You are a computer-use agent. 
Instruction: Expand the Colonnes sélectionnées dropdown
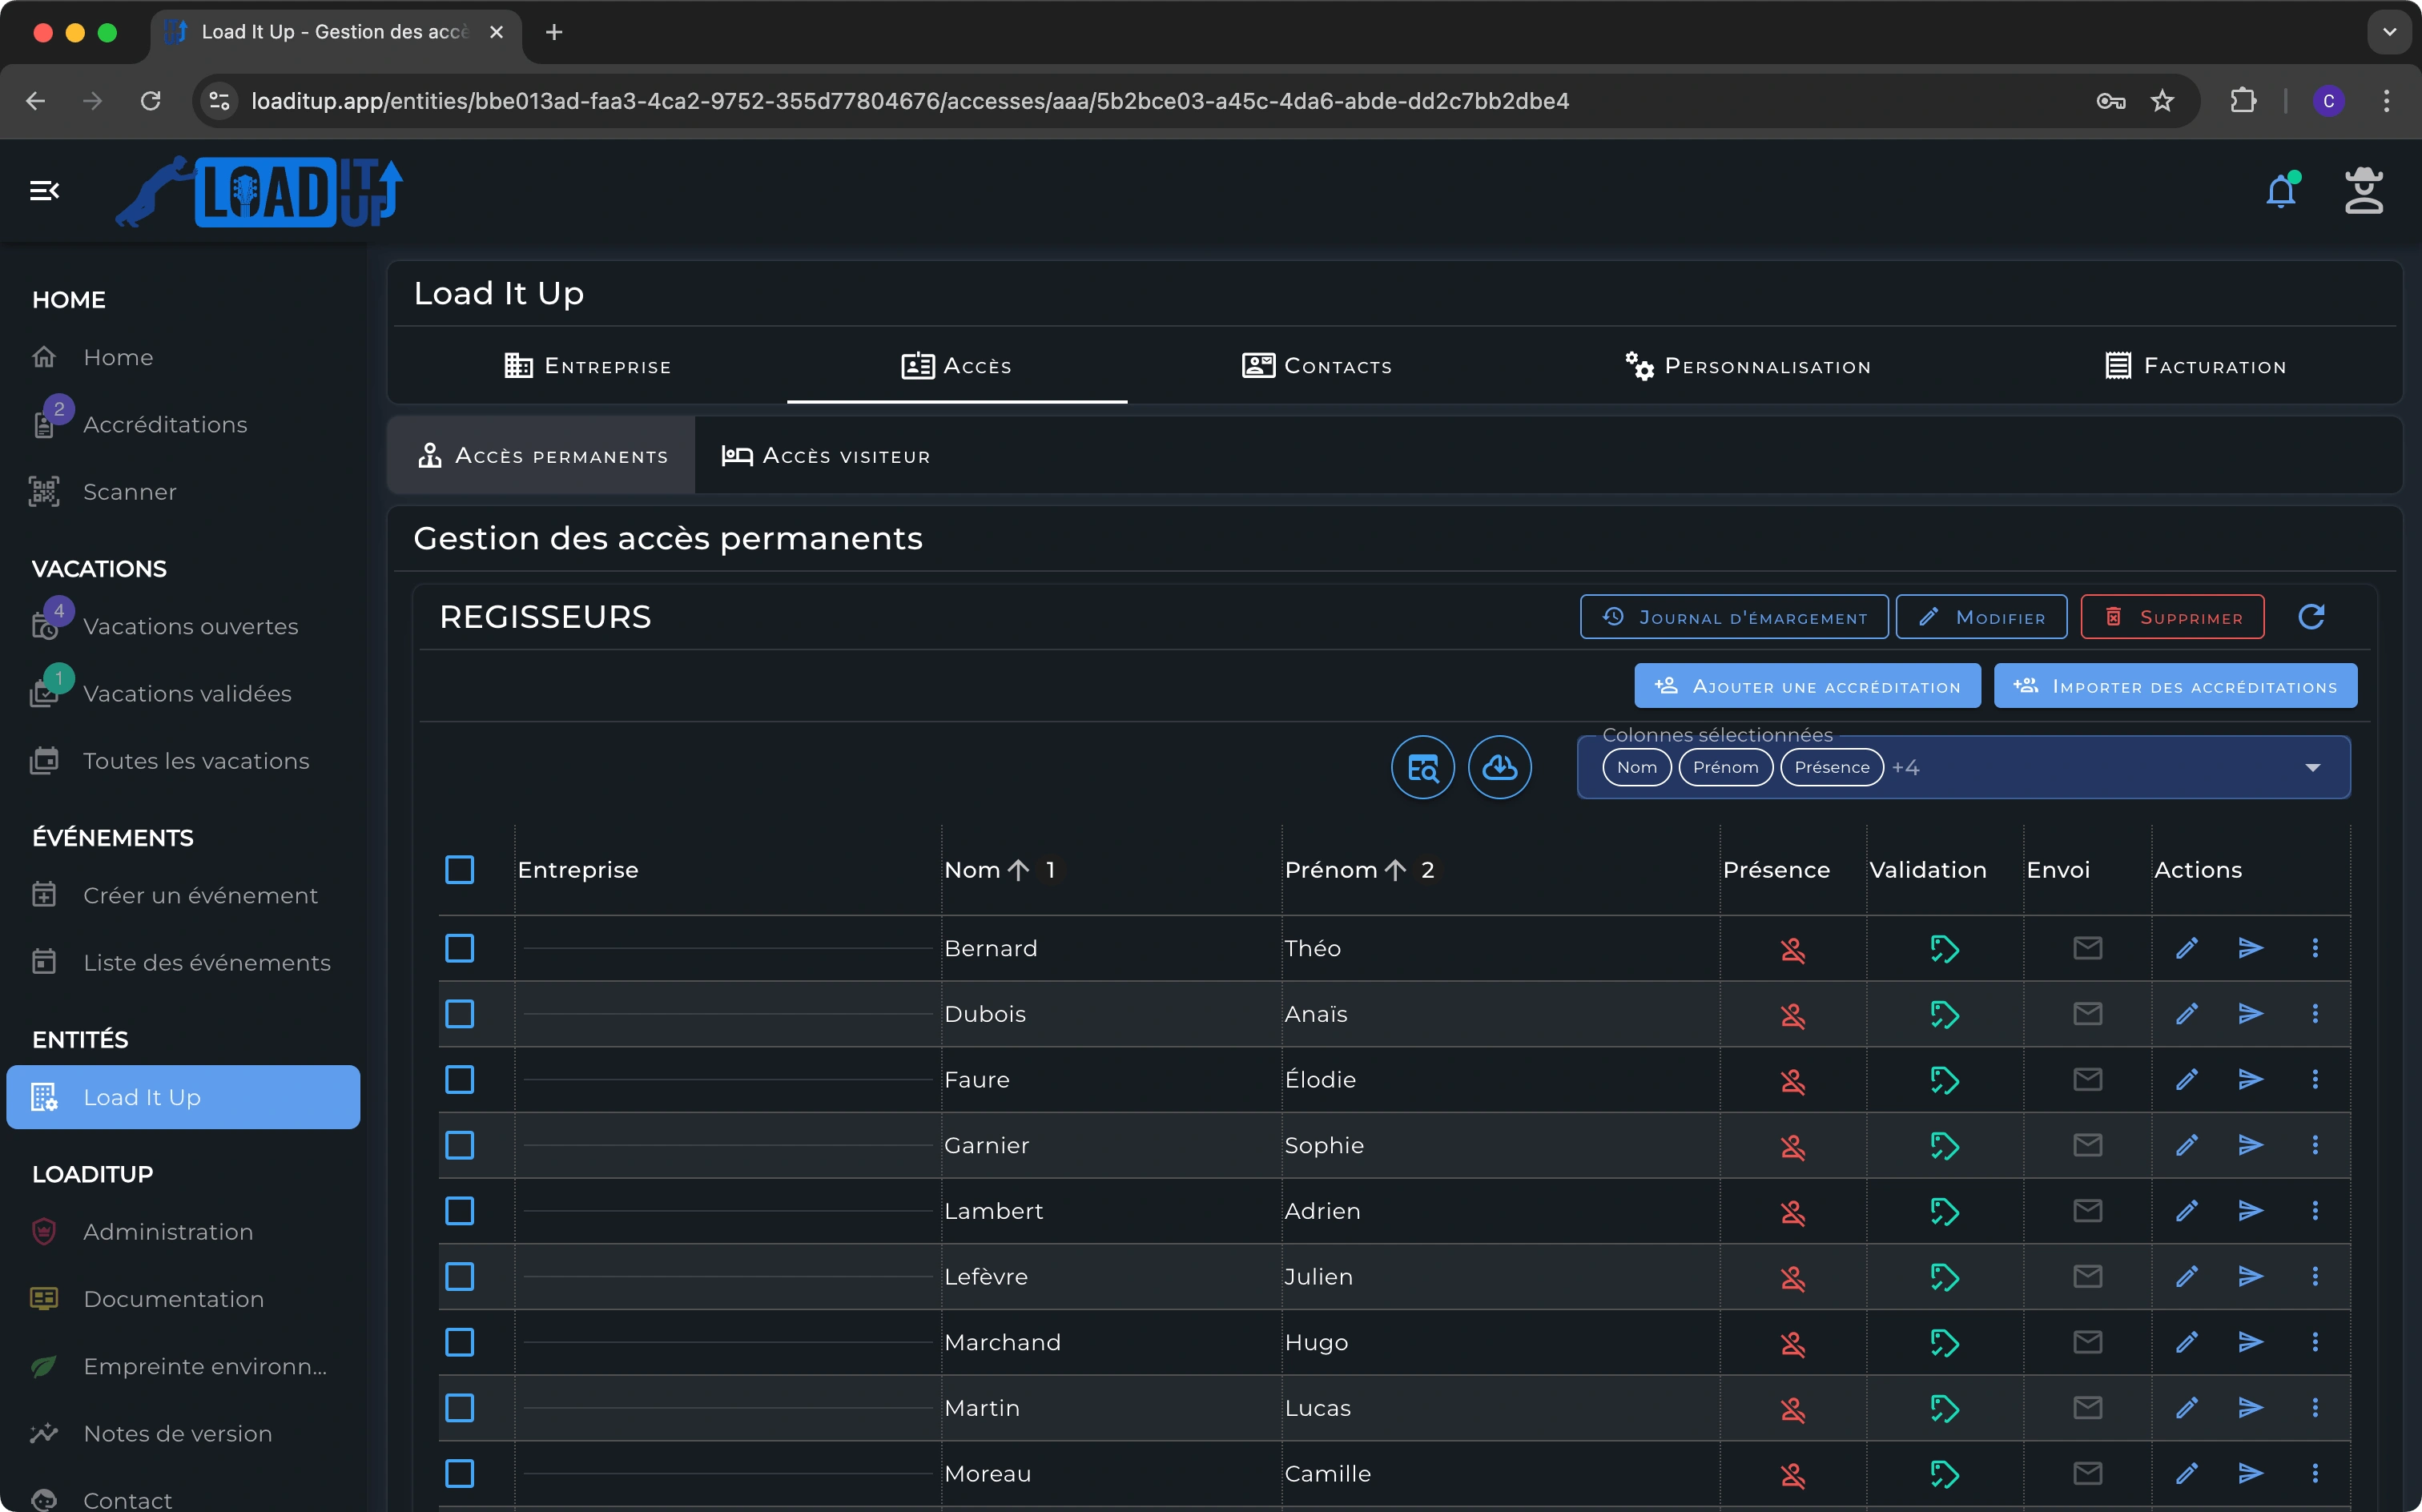[x=2312, y=768]
